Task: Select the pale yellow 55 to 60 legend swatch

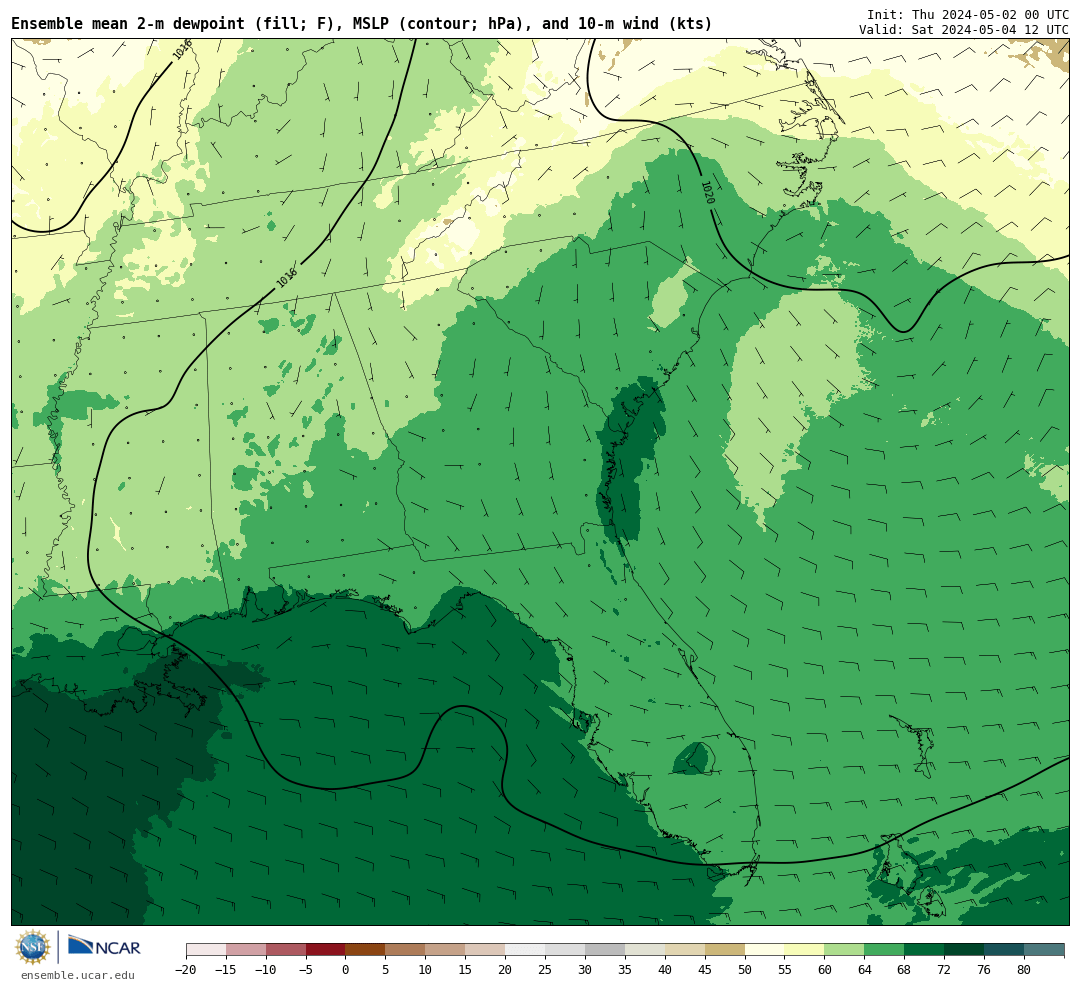Action: (x=804, y=950)
